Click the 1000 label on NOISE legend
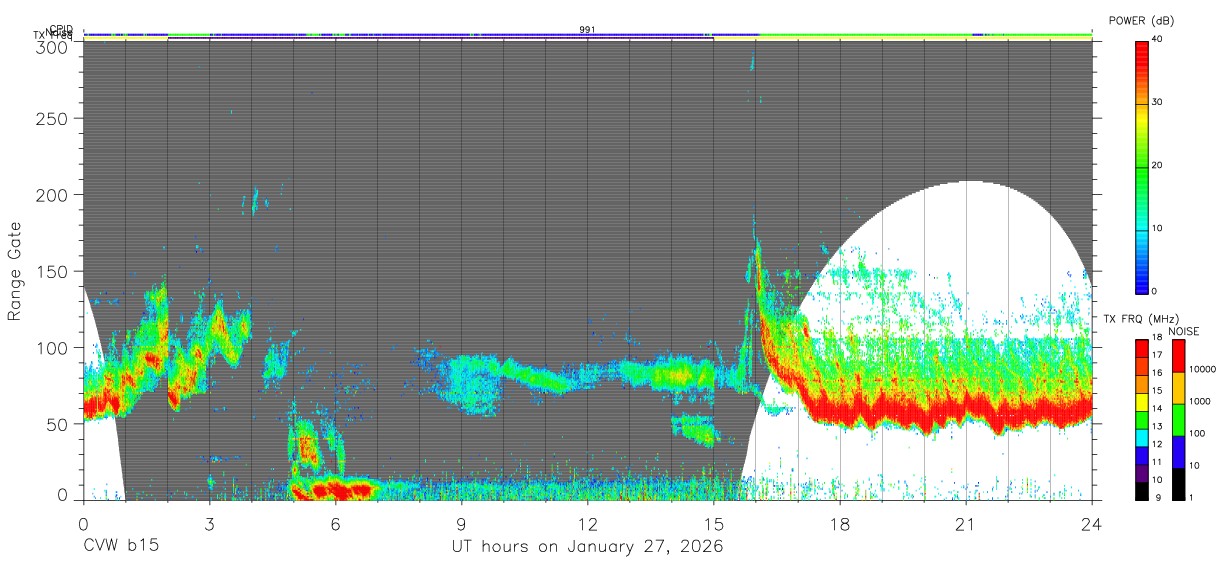Screen dimensions: 1228x567 point(1200,402)
